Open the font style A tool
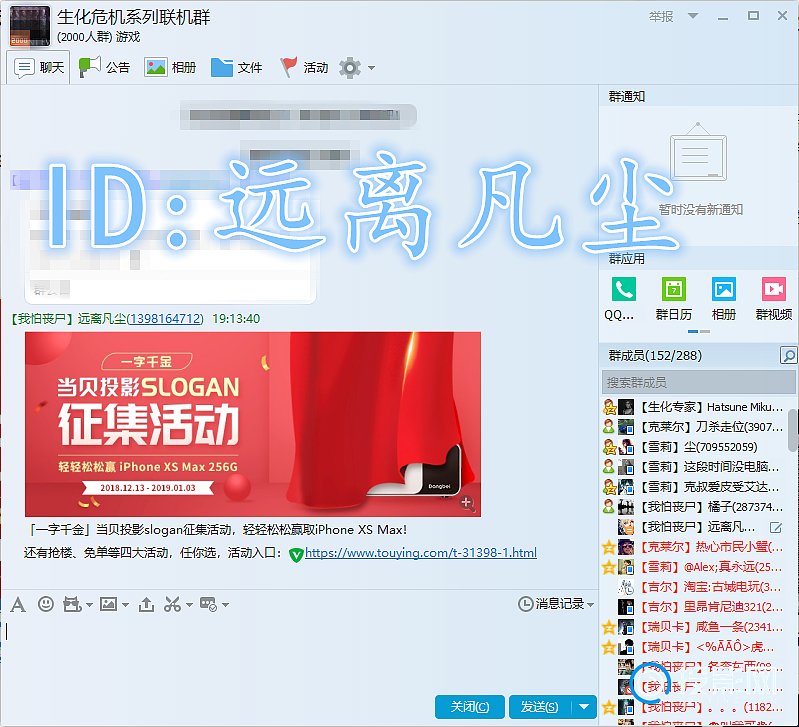 point(18,605)
